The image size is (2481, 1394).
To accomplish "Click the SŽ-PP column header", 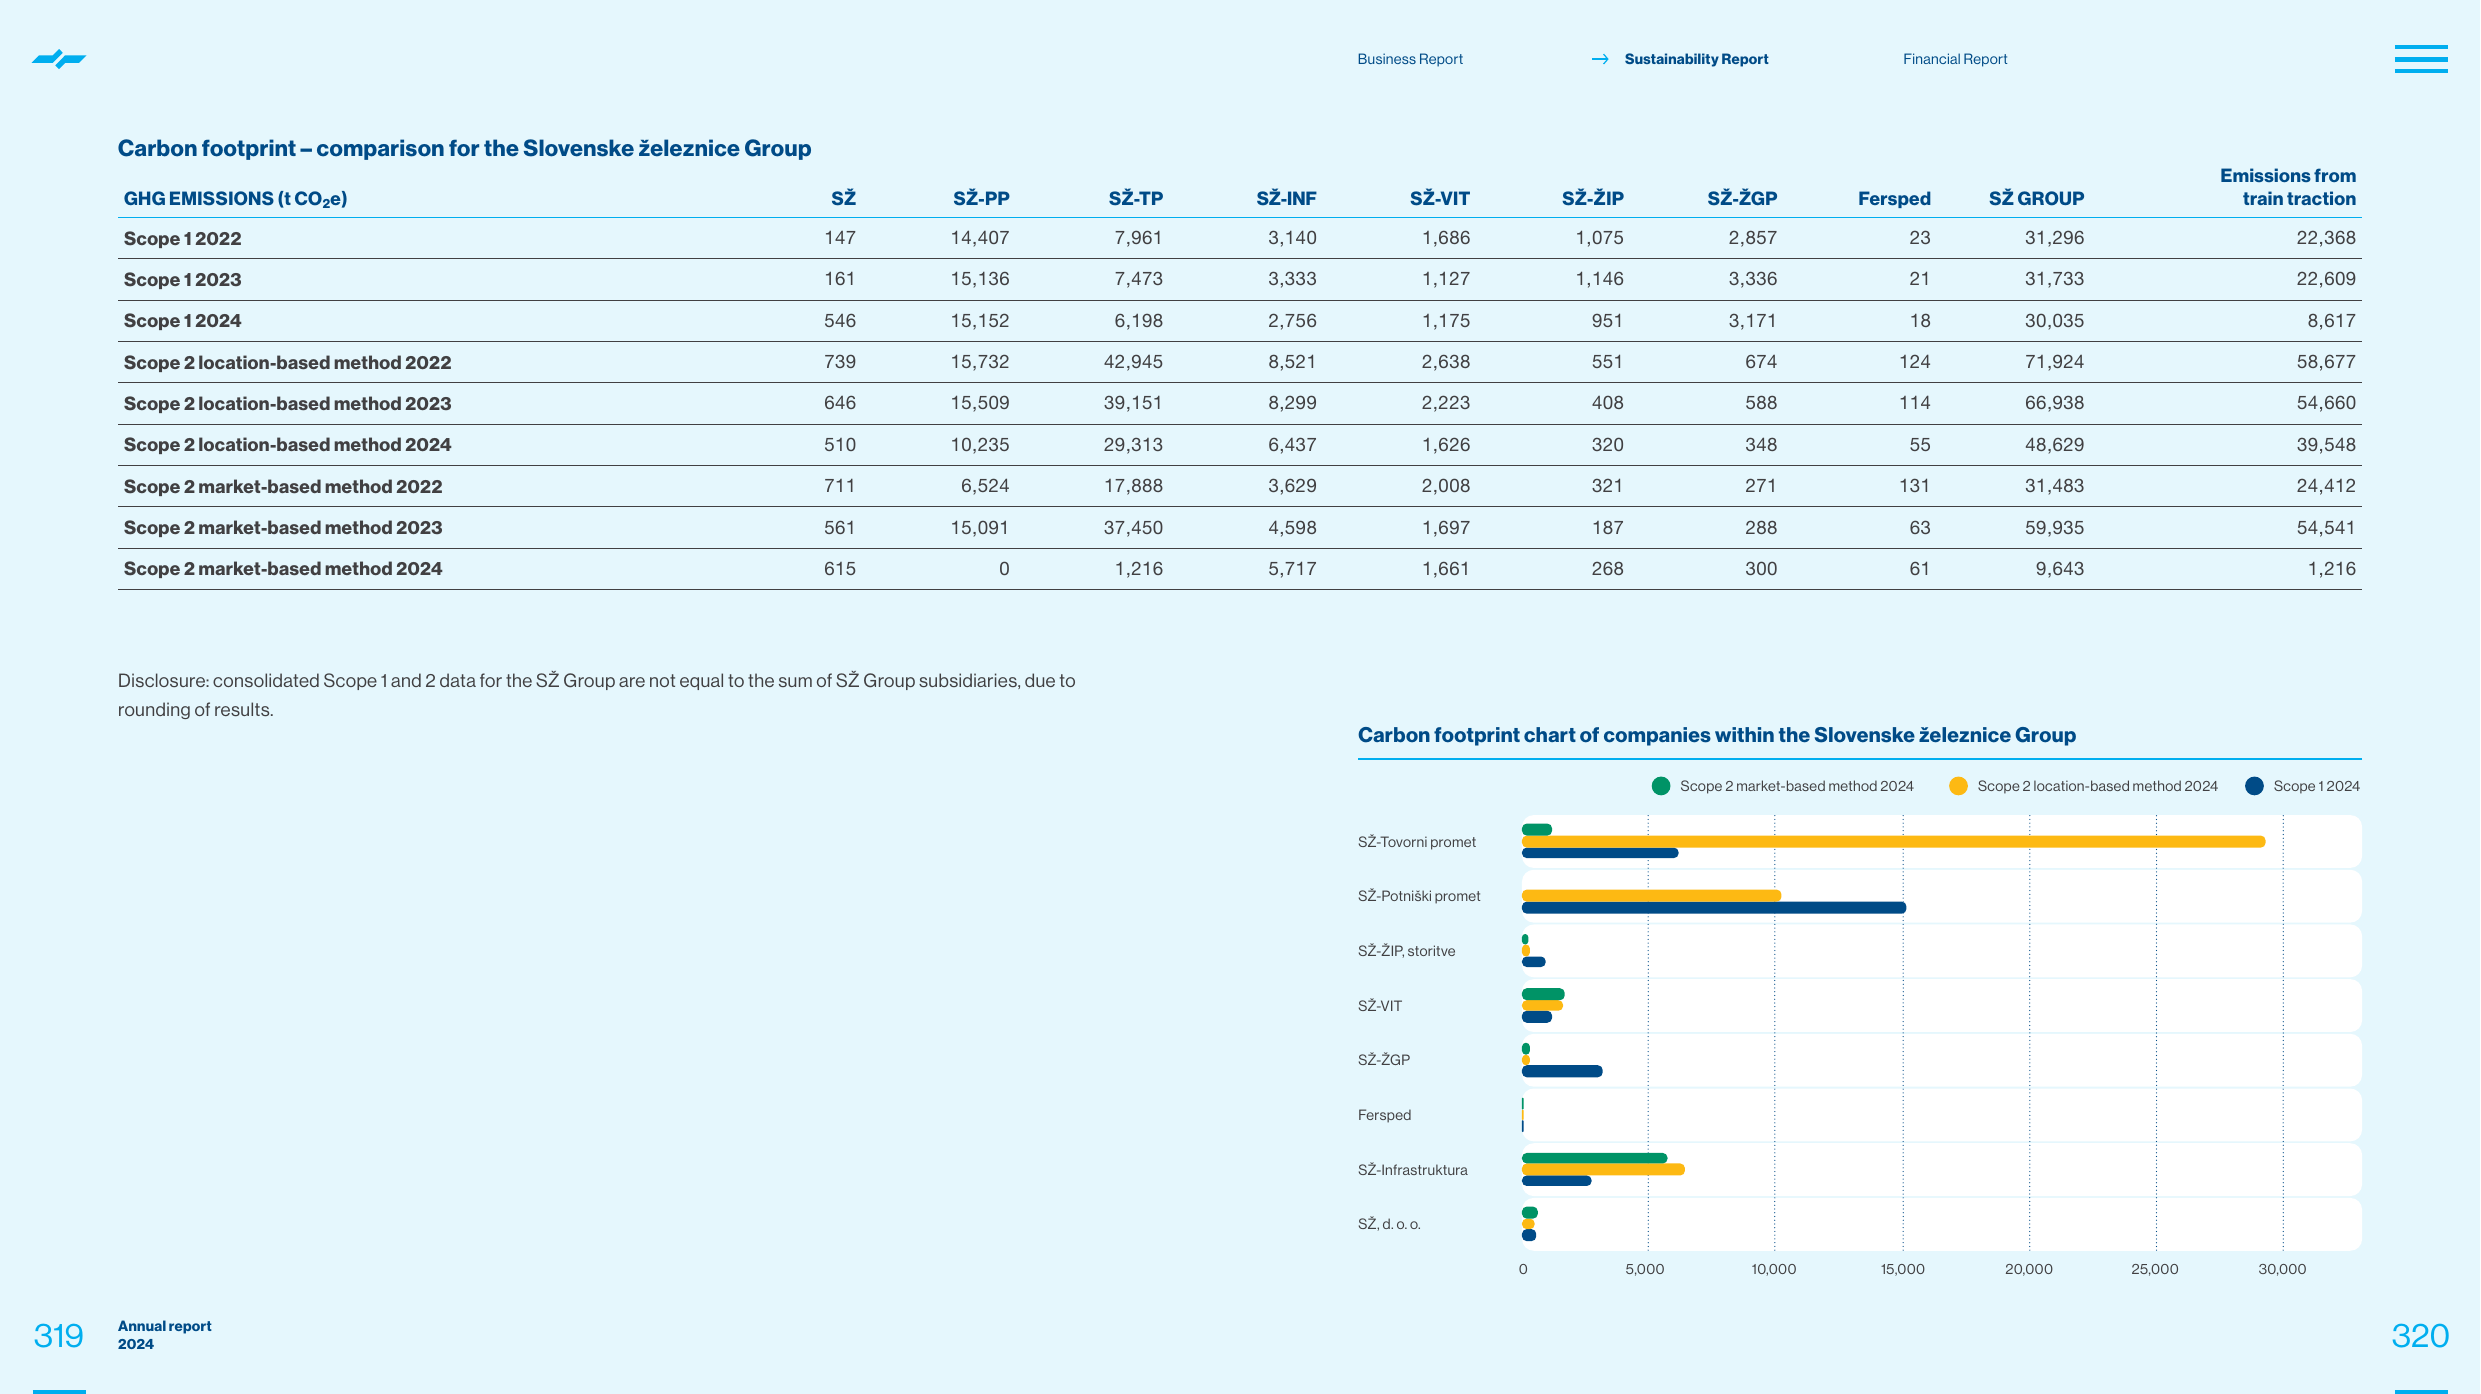I will click(x=981, y=198).
